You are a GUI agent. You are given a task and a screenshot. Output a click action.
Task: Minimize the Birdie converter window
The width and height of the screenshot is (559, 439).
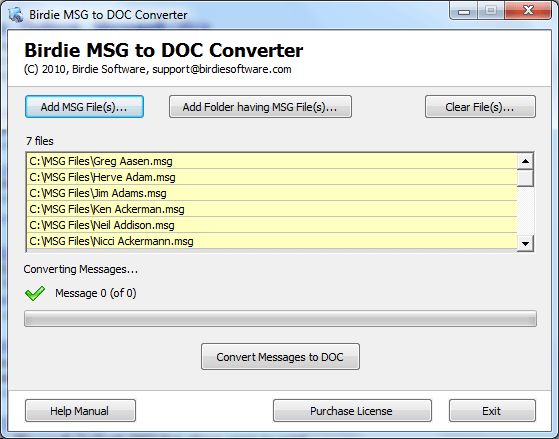click(x=464, y=11)
